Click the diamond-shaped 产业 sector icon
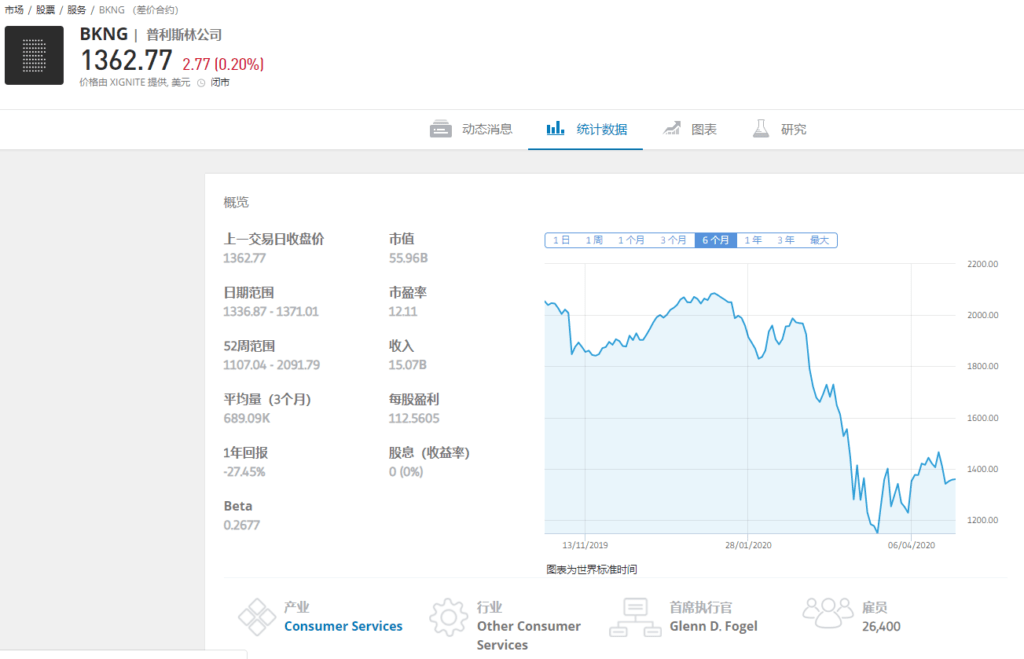Viewport: 1024px width, 659px height. (257, 617)
